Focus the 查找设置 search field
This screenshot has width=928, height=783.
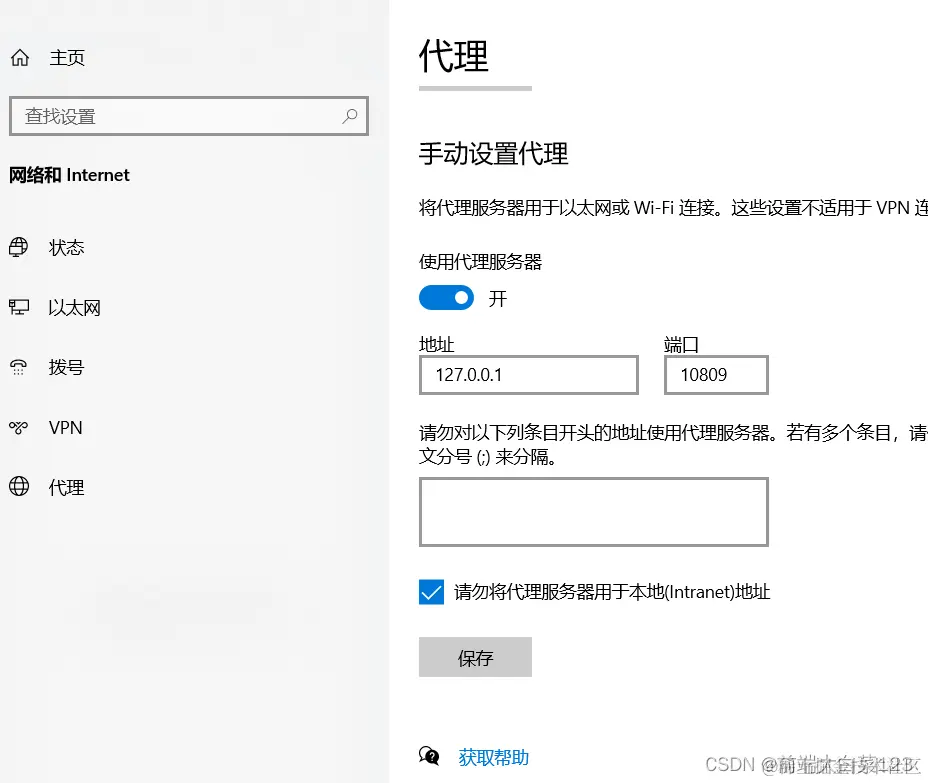[x=189, y=116]
